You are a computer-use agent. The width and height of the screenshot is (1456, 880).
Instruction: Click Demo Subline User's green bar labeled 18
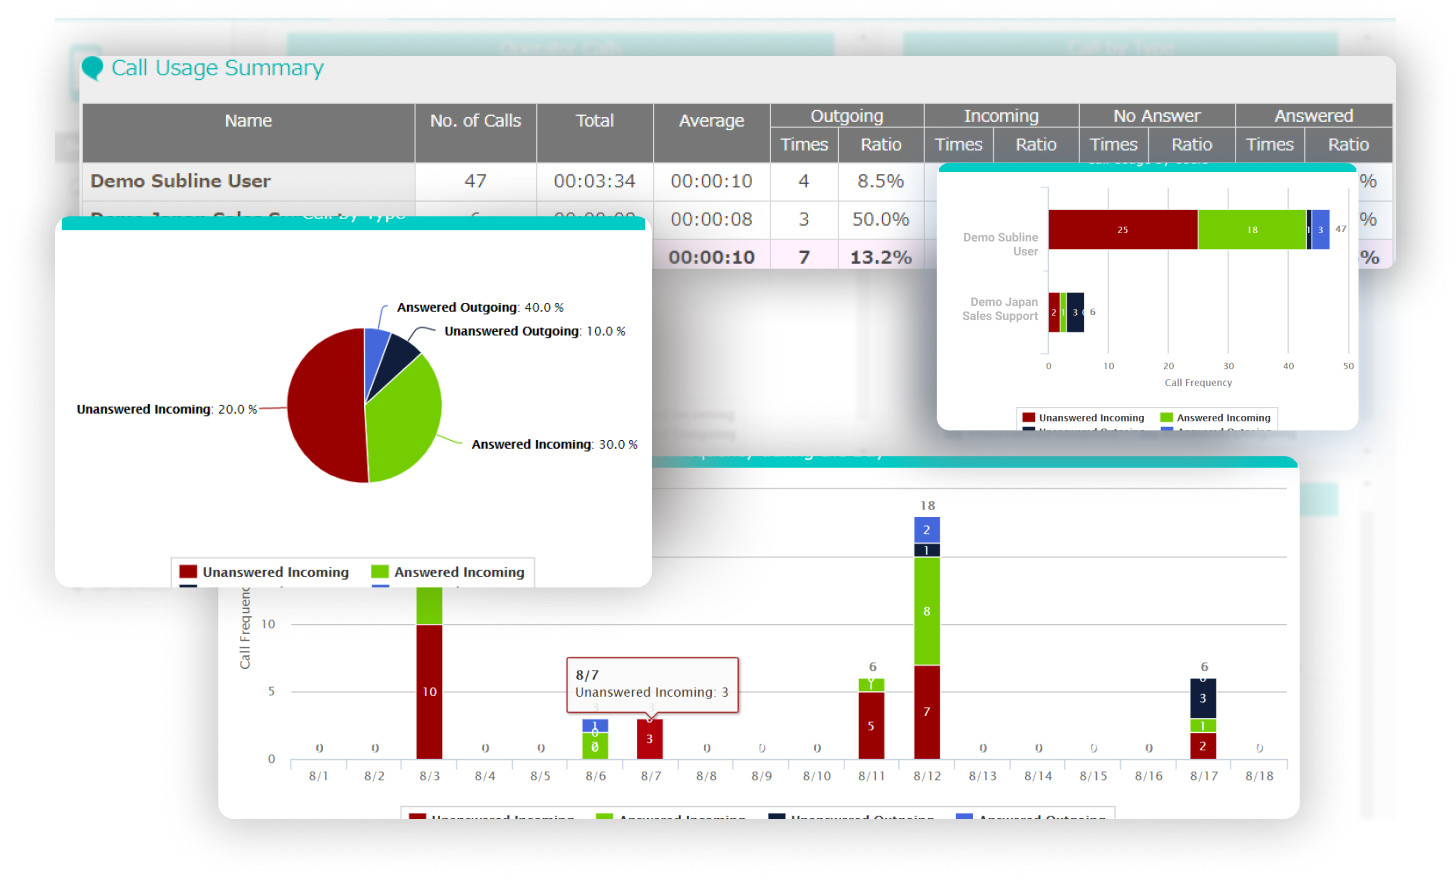(x=1252, y=230)
